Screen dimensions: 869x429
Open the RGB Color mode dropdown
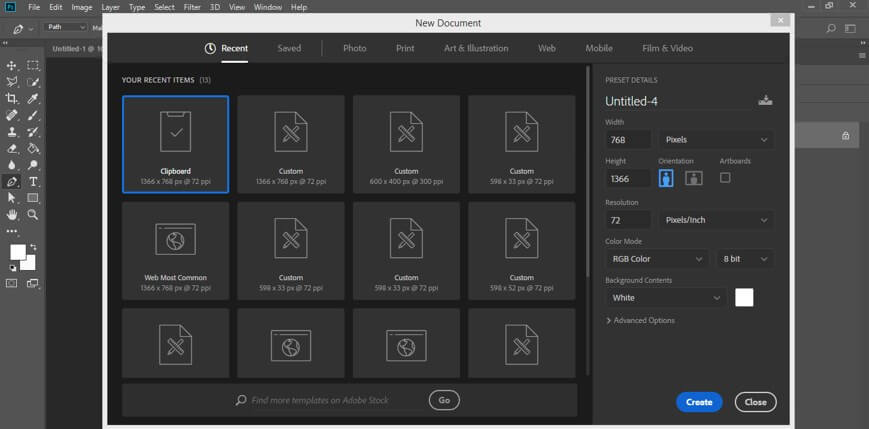(x=657, y=259)
